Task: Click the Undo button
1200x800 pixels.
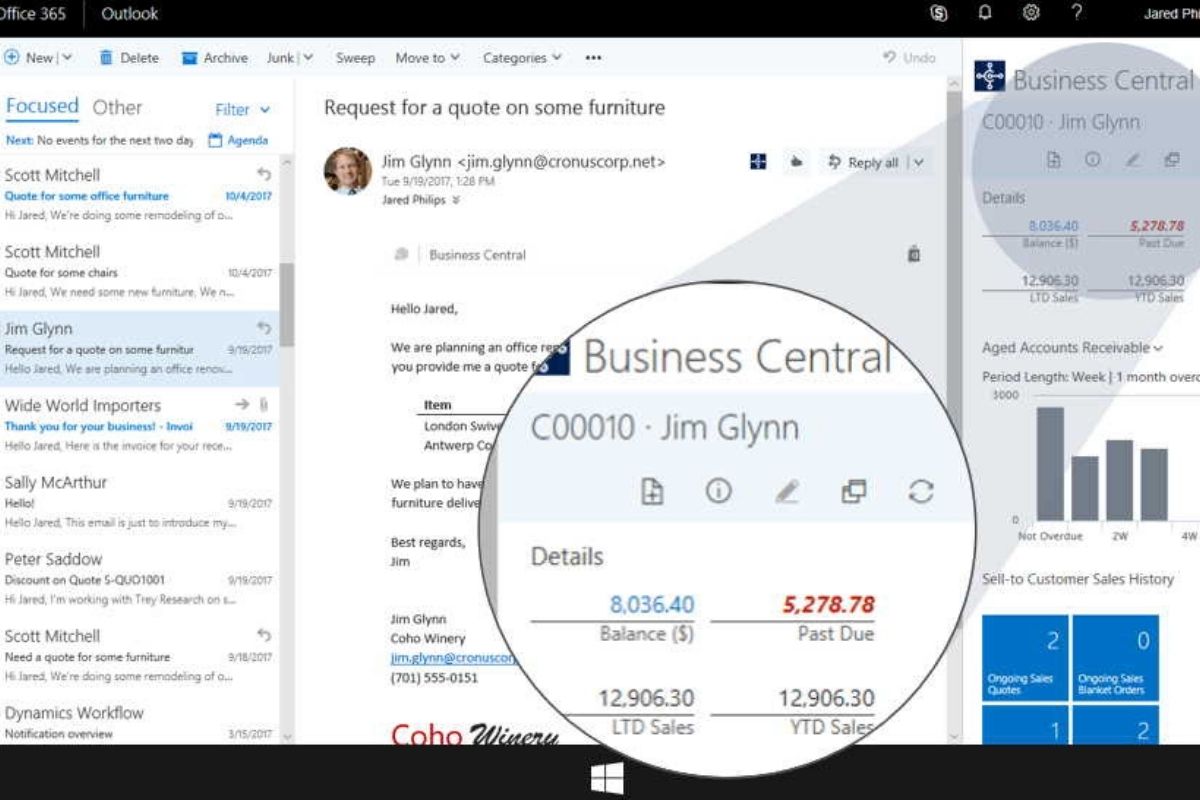Action: click(909, 58)
